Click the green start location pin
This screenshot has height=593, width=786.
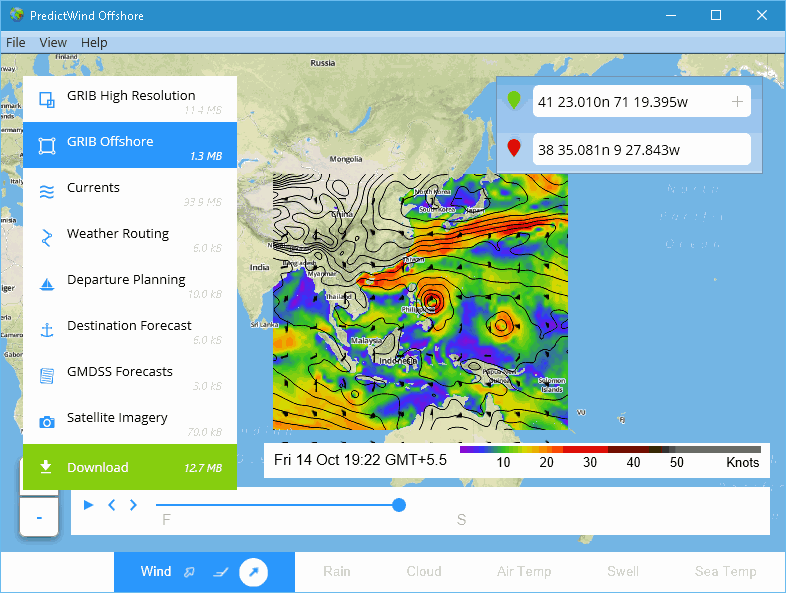click(514, 100)
